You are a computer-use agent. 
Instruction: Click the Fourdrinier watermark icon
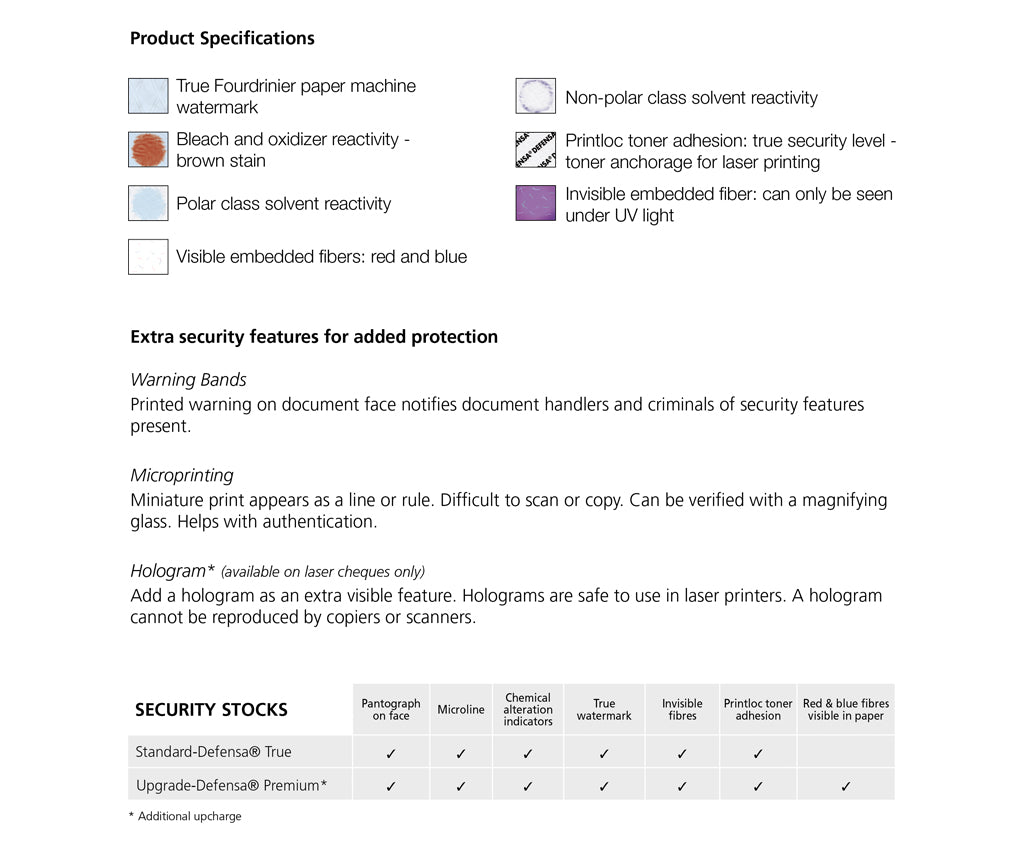(x=148, y=96)
